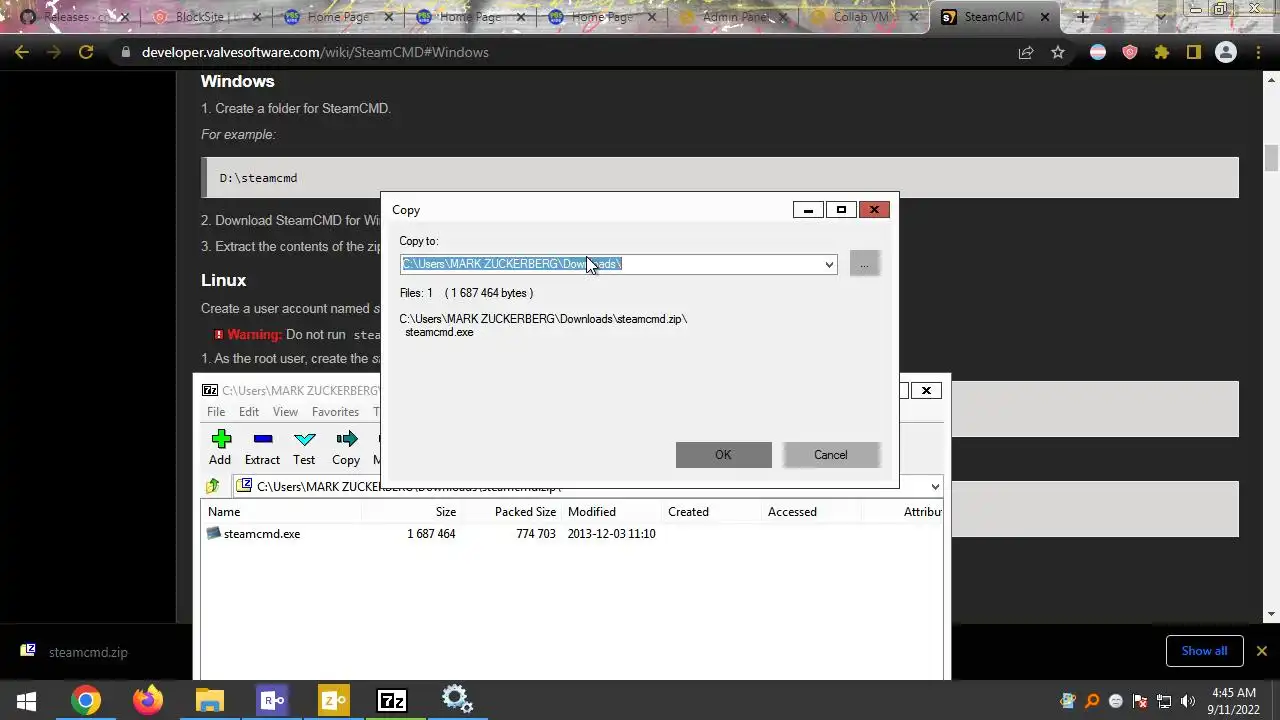Click the Chrome address bar URL
Image resolution: width=1280 pixels, height=720 pixels.
coord(315,52)
